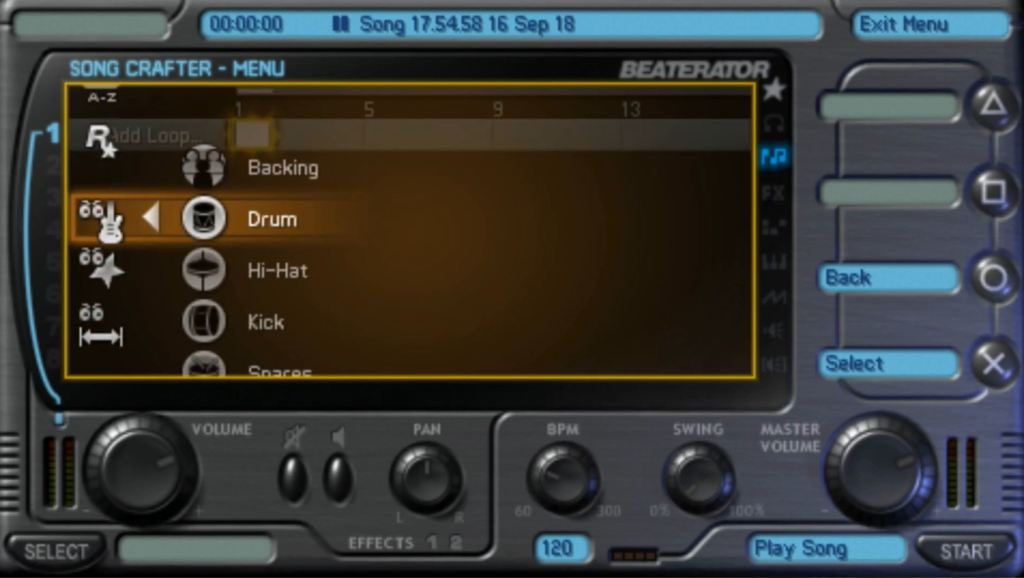
Task: Click the highlighted Add Loop grid cell
Action: click(x=252, y=135)
